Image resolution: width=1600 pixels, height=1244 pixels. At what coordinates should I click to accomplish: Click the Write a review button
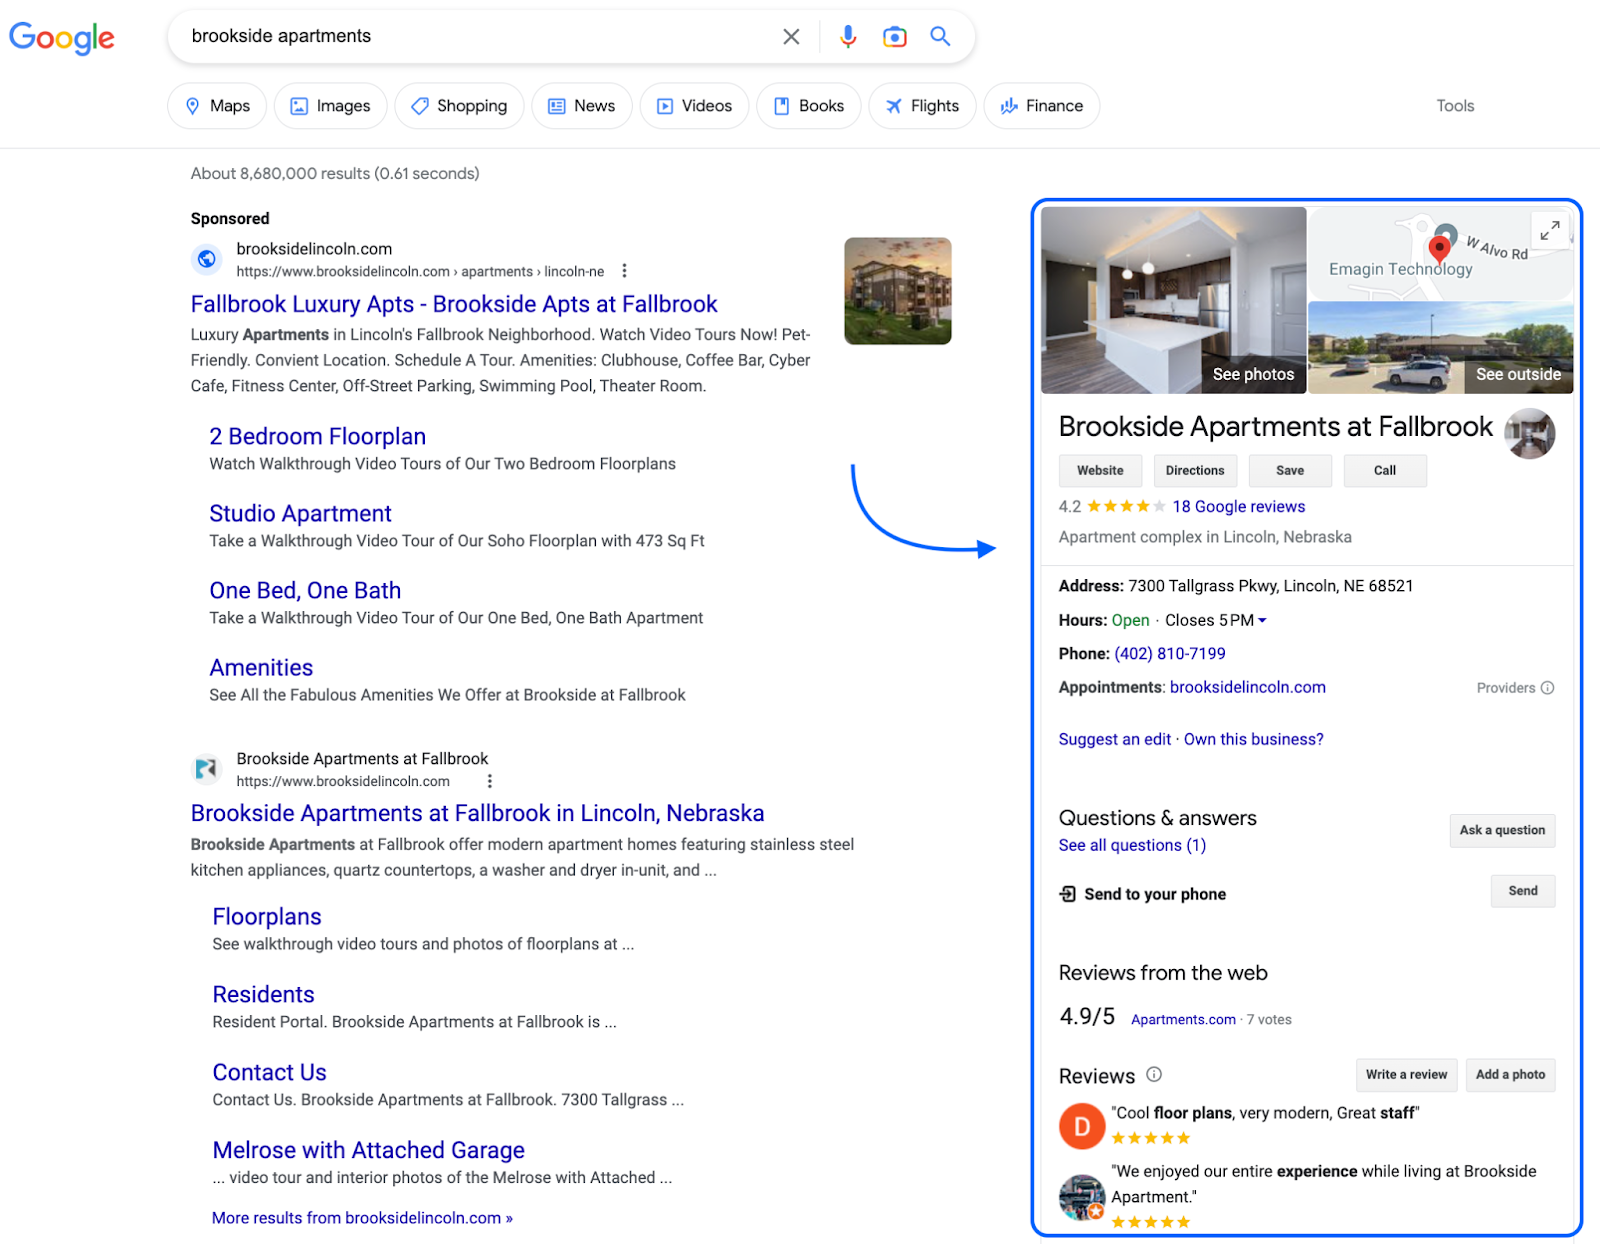(x=1406, y=1075)
